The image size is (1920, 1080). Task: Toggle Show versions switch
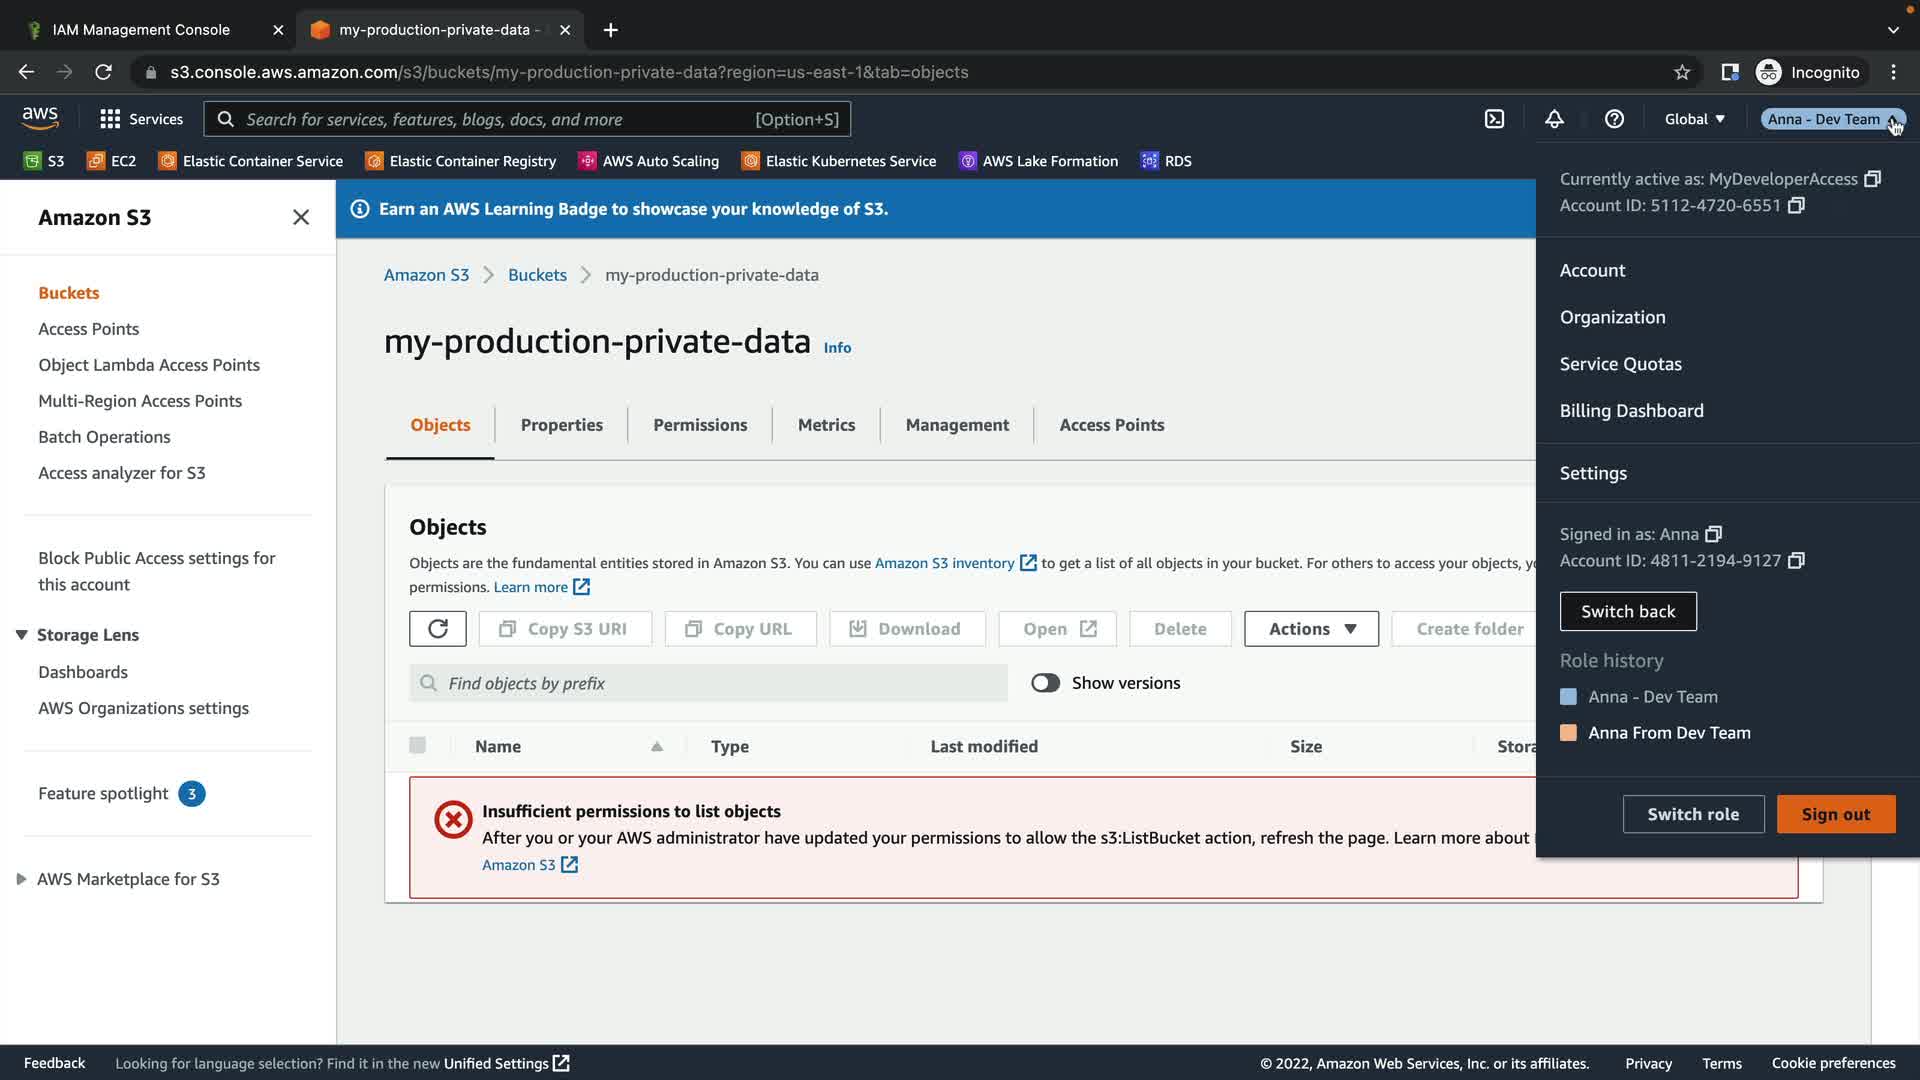pyautogui.click(x=1045, y=683)
